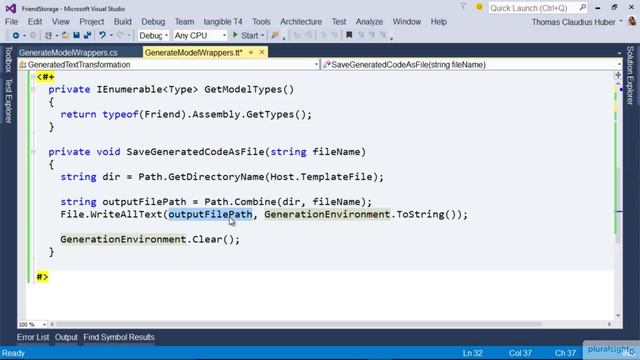Open the Find Symbol Results tab

[x=119, y=337]
